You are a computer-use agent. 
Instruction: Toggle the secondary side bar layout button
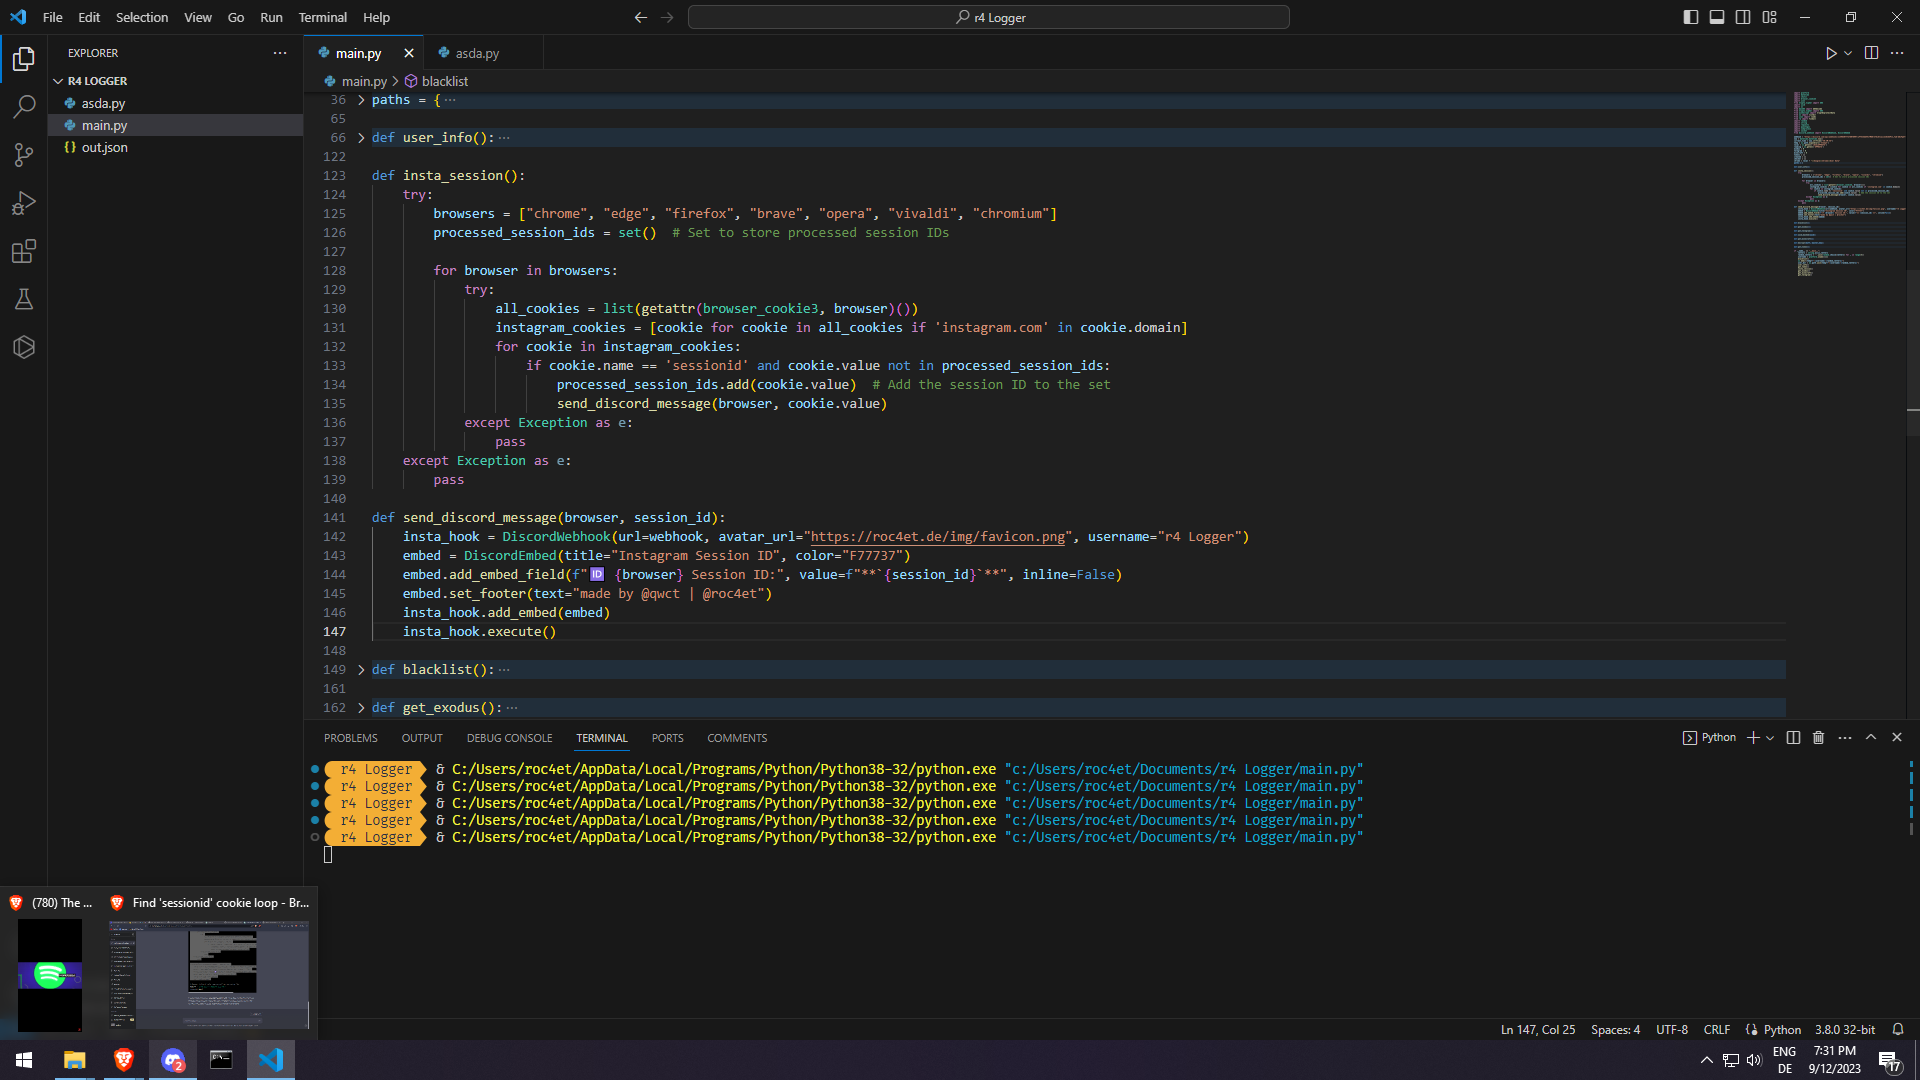1743,17
